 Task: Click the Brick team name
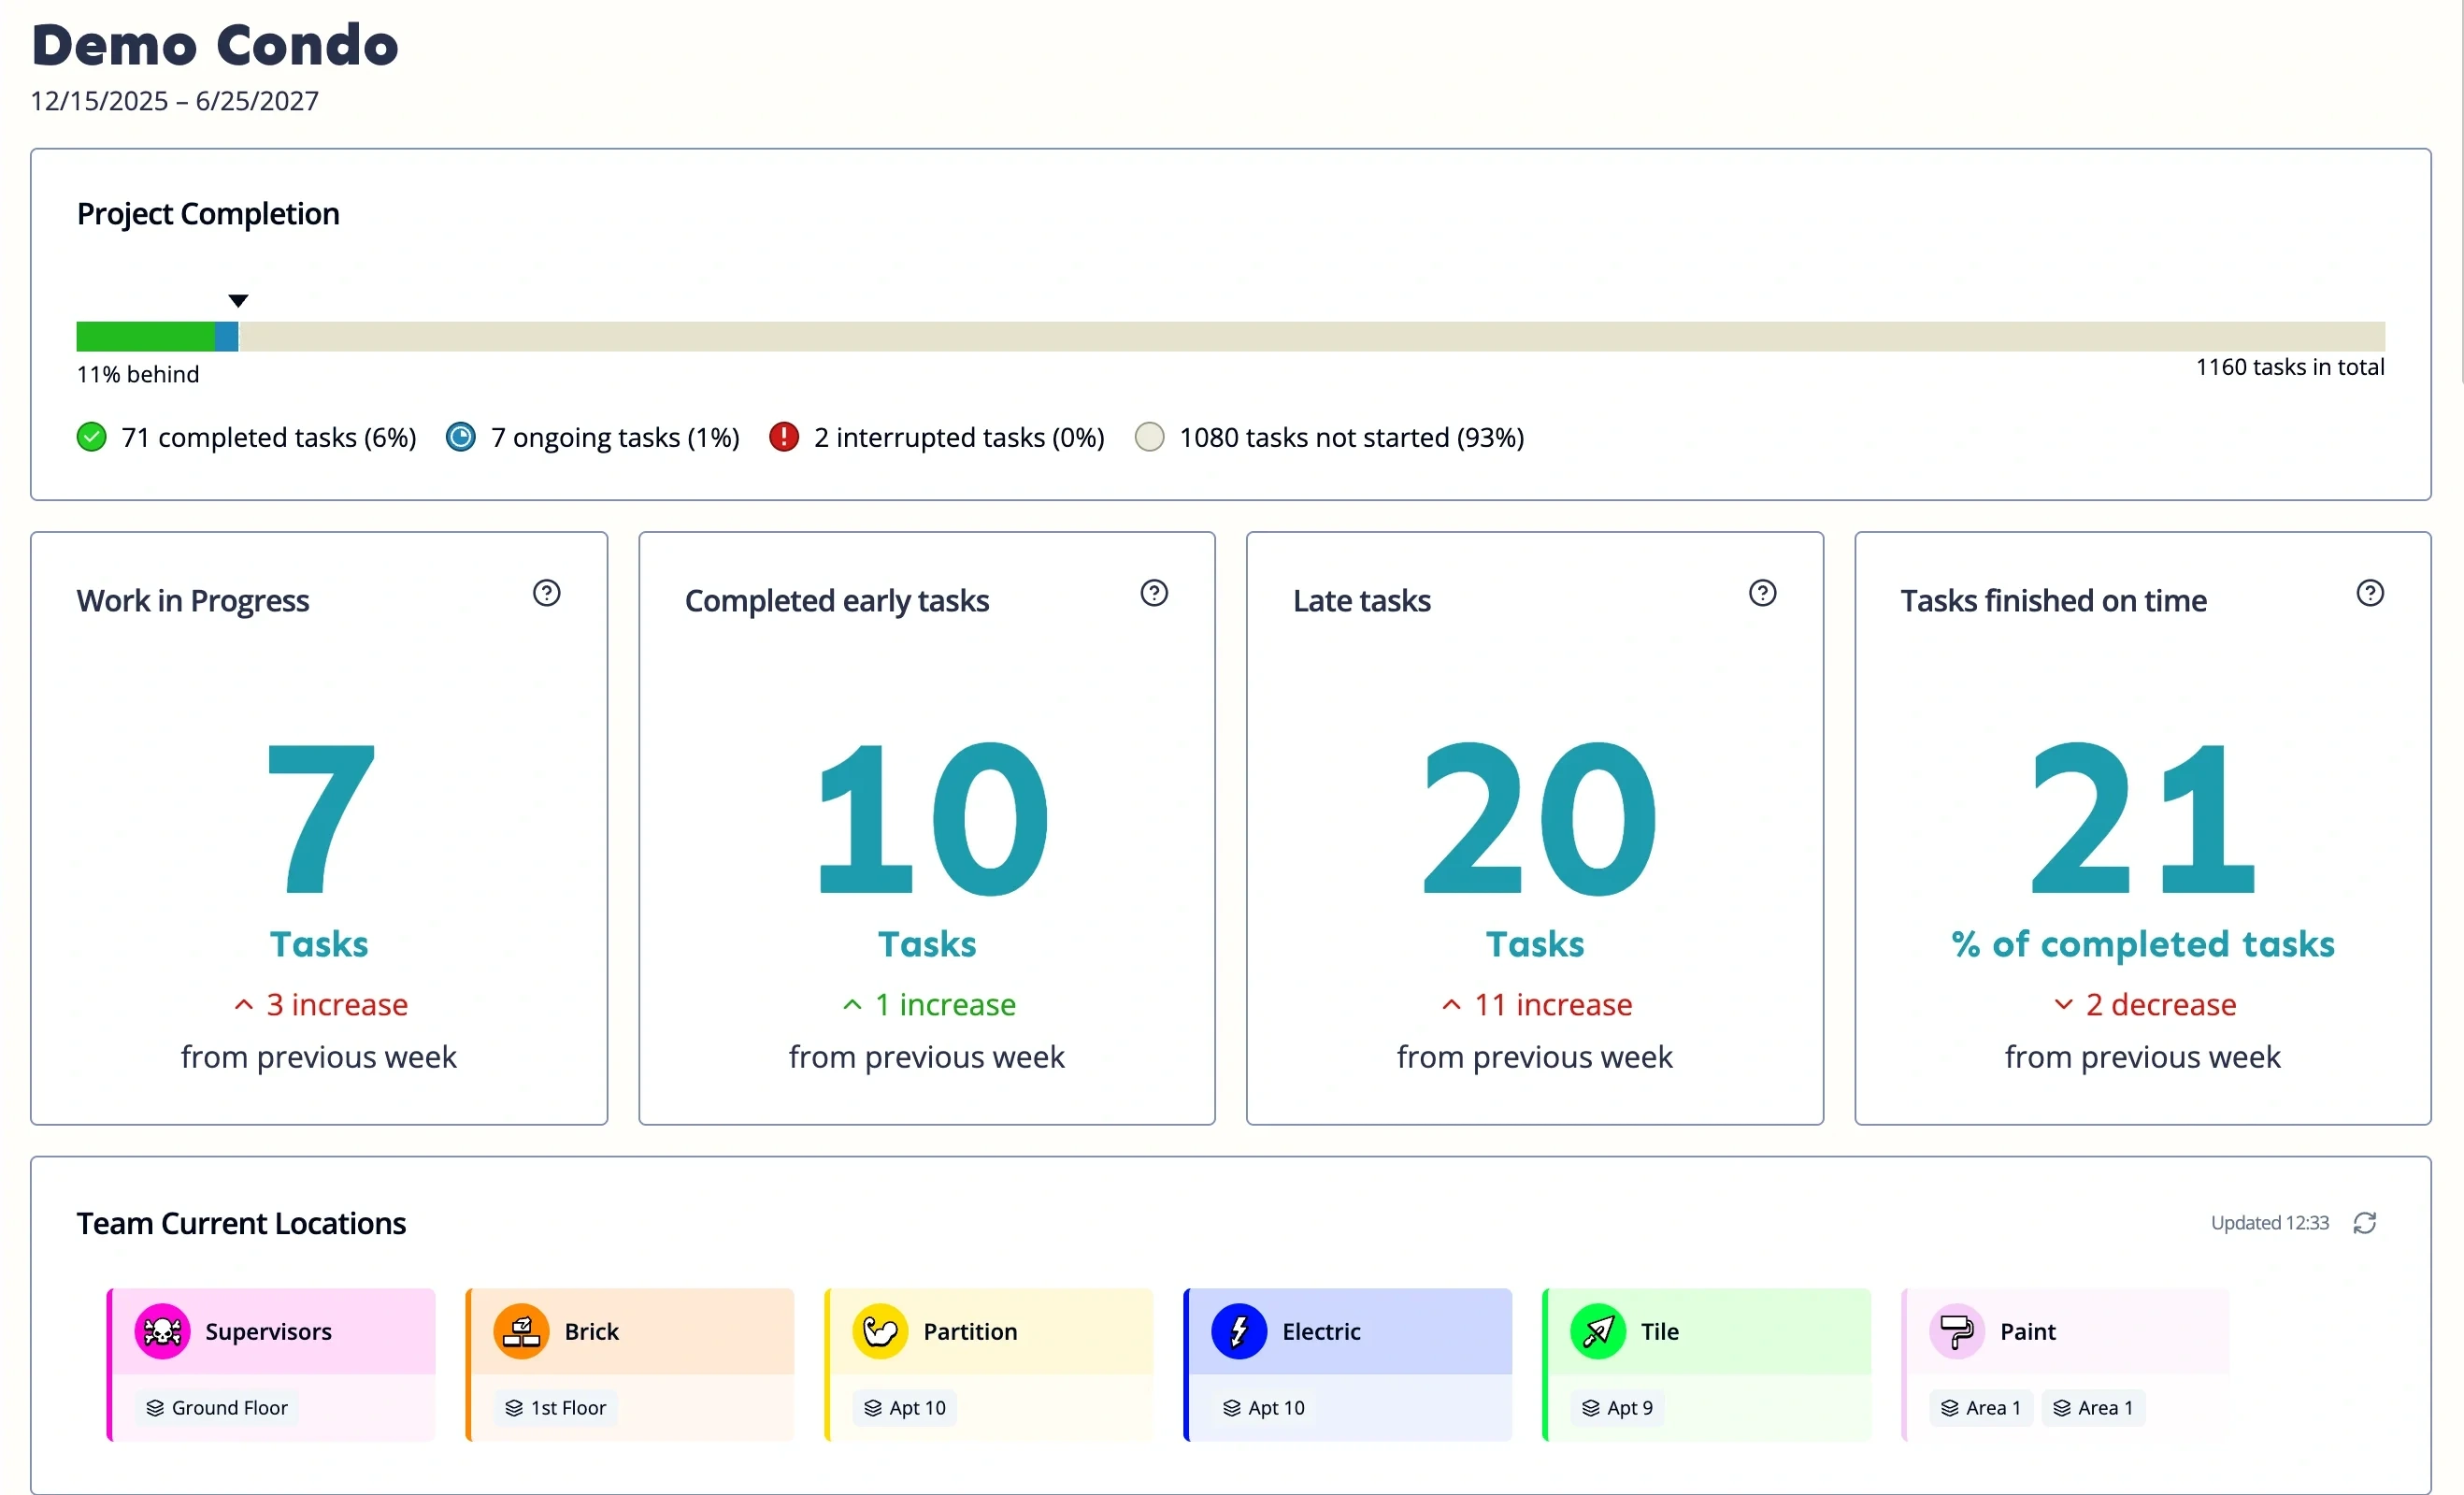(591, 1331)
